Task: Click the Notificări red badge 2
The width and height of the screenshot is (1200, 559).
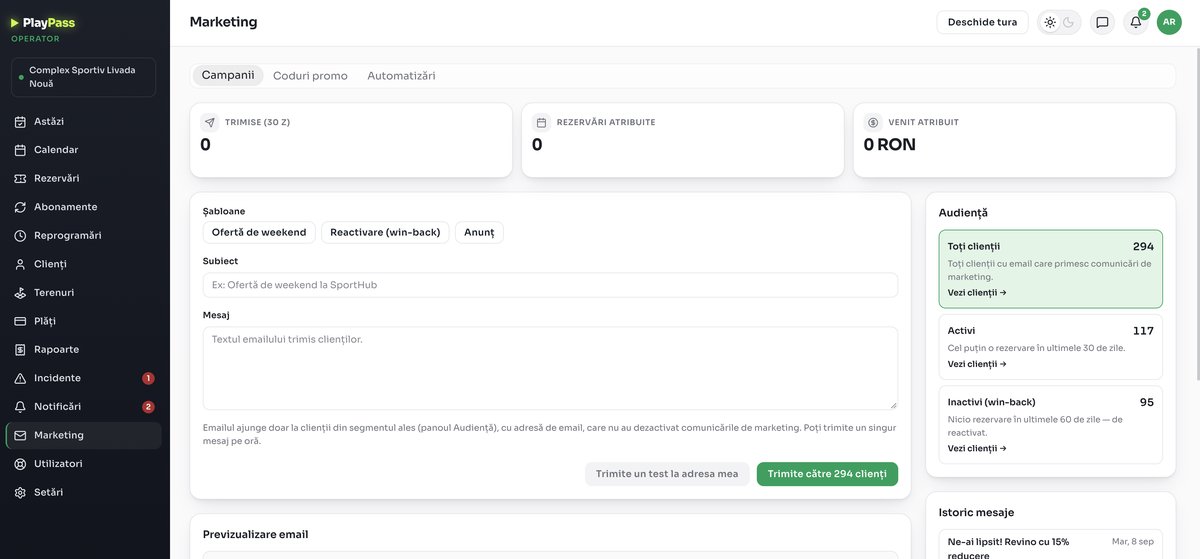Action: tap(148, 407)
